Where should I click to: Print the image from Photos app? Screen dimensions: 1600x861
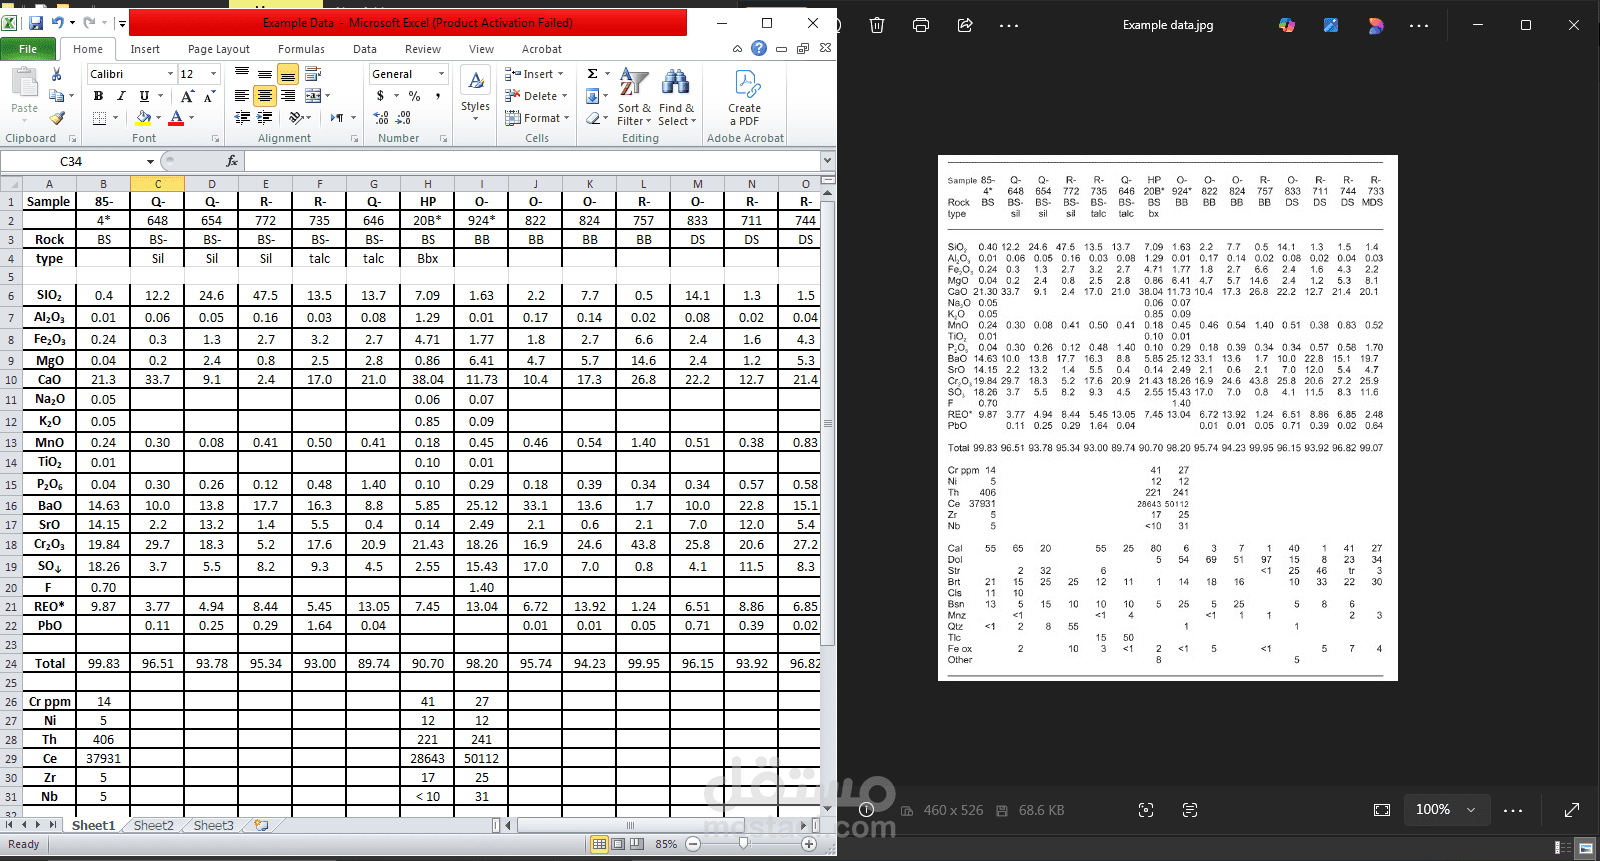pos(921,25)
